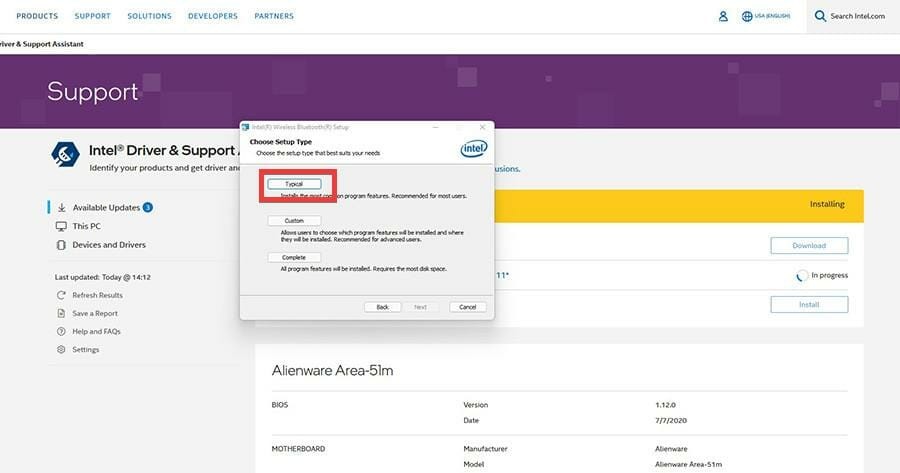
Task: Open the PARTNERS menu
Action: coord(274,16)
